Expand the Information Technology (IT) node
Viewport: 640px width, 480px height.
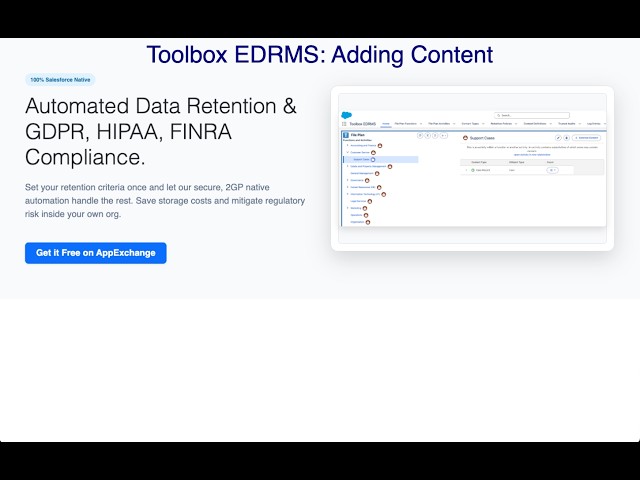(347, 194)
